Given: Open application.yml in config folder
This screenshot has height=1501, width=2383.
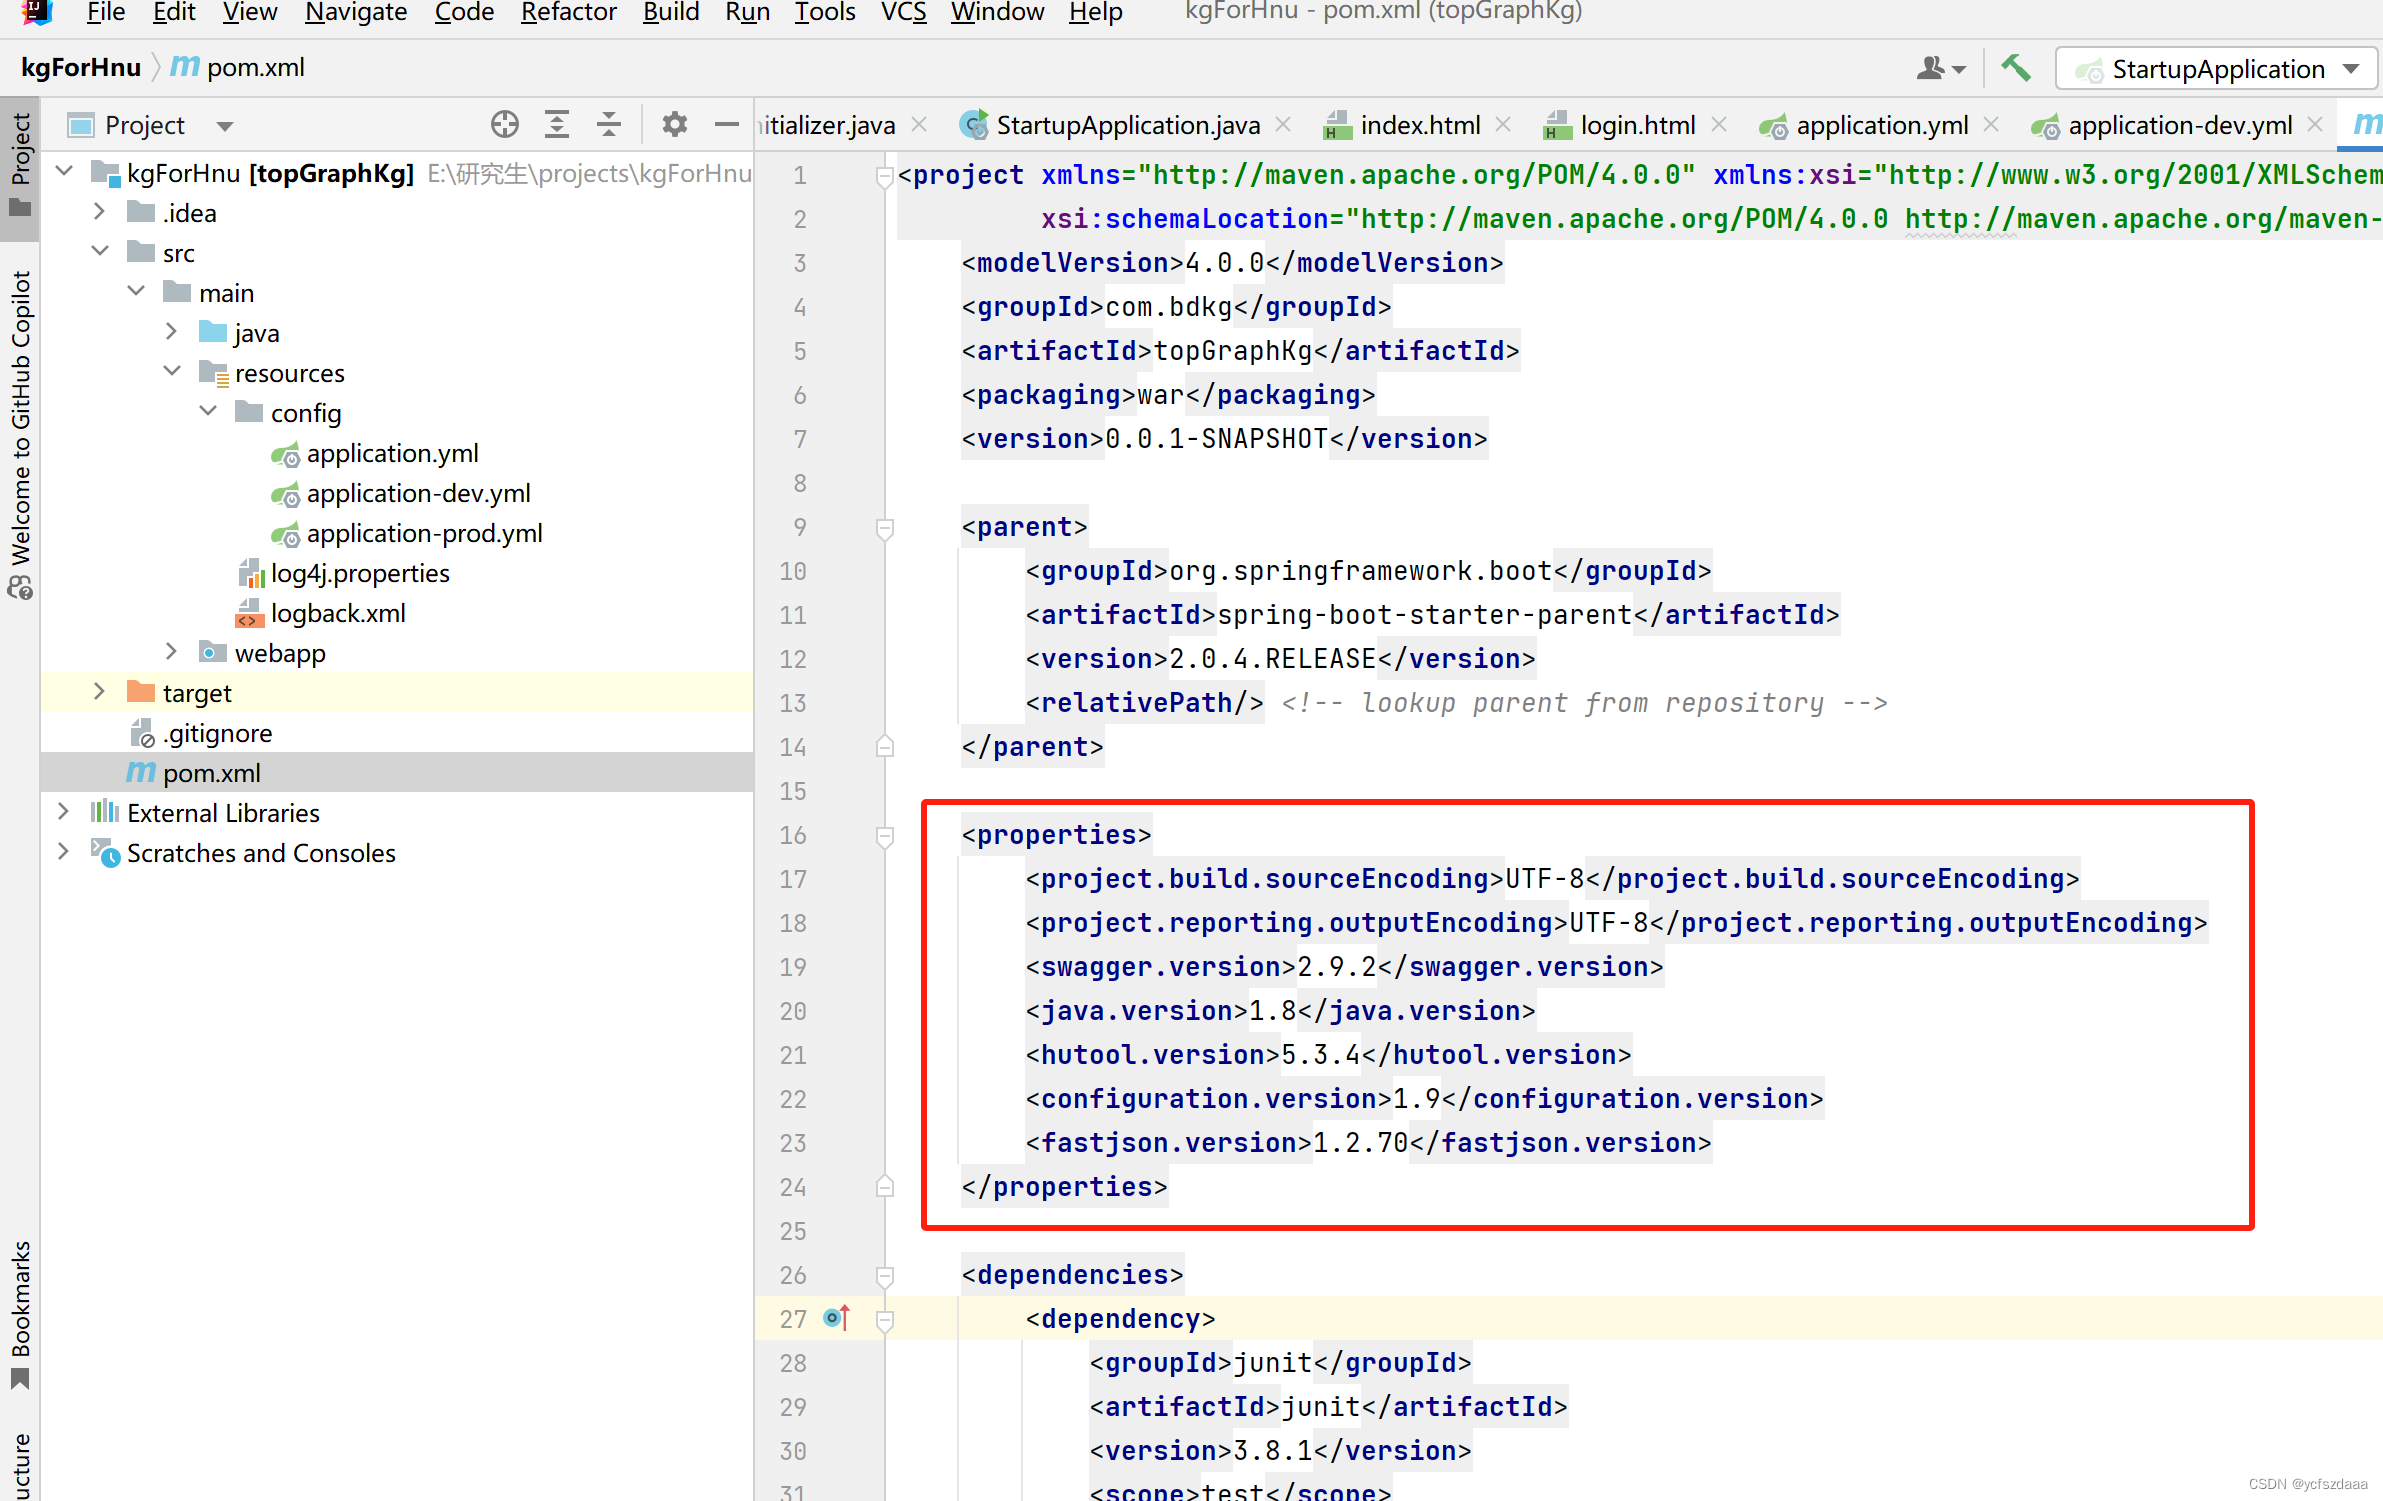Looking at the screenshot, I should 392,453.
